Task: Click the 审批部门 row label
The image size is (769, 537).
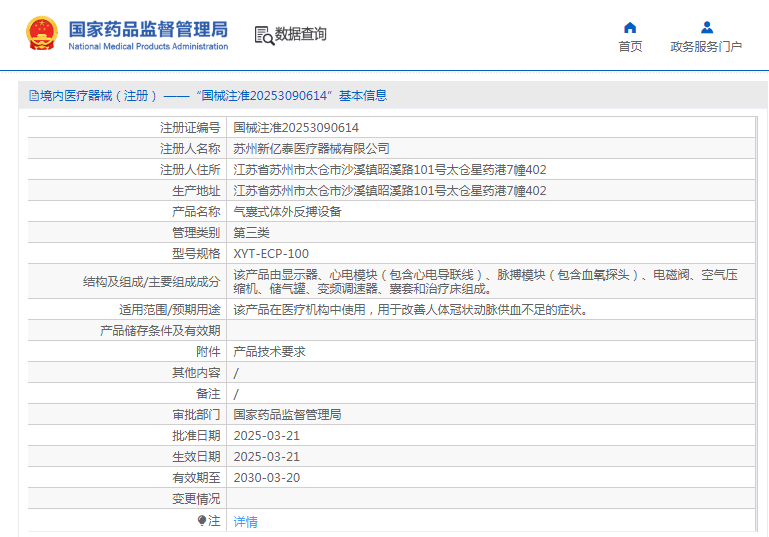Action: [x=196, y=415]
